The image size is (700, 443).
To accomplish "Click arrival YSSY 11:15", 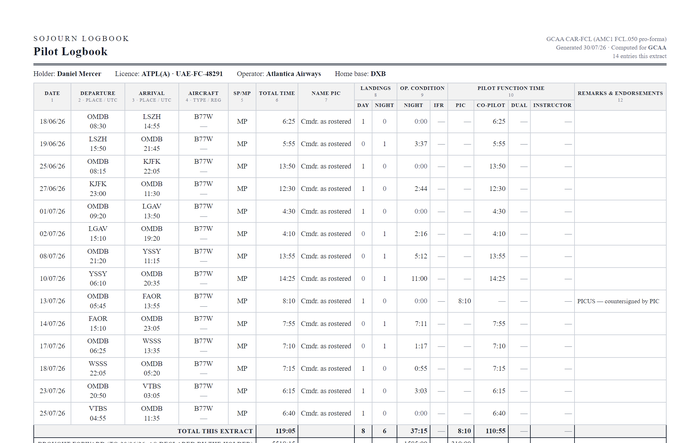I will click(x=152, y=256).
